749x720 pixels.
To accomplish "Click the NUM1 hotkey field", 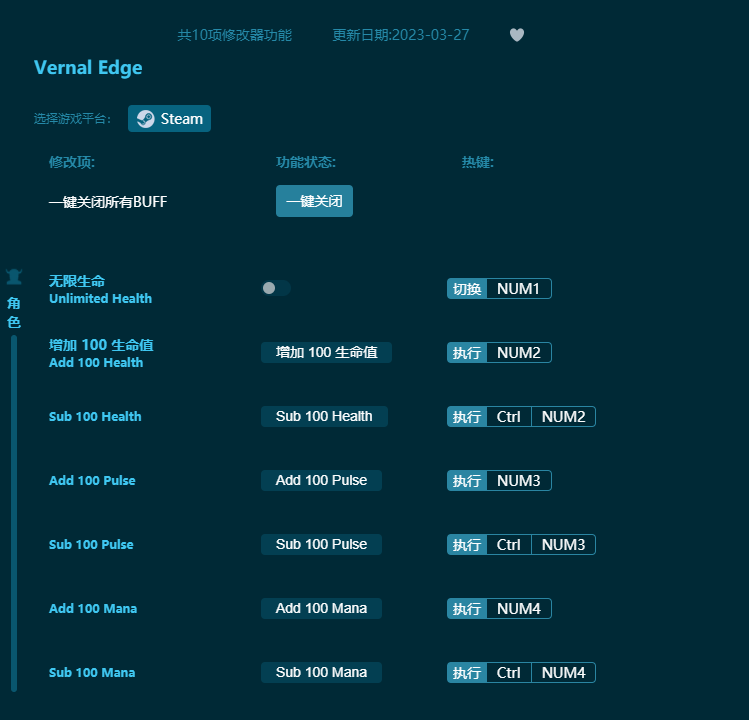I will point(519,289).
